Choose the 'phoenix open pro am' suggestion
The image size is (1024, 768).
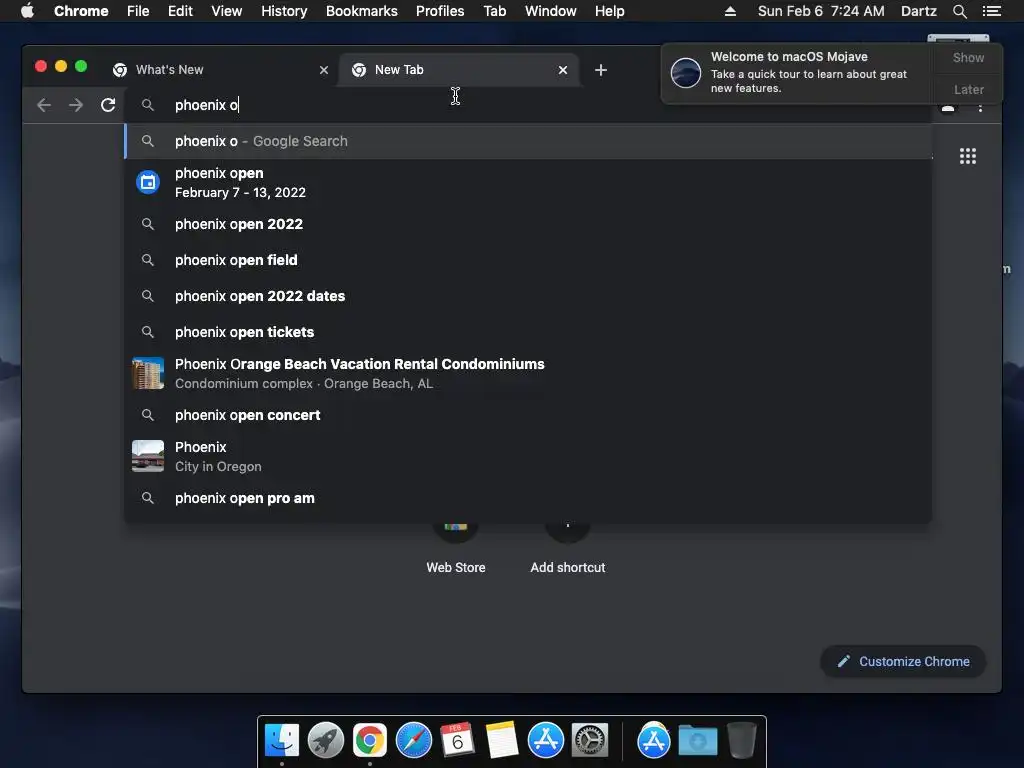[x=528, y=498]
